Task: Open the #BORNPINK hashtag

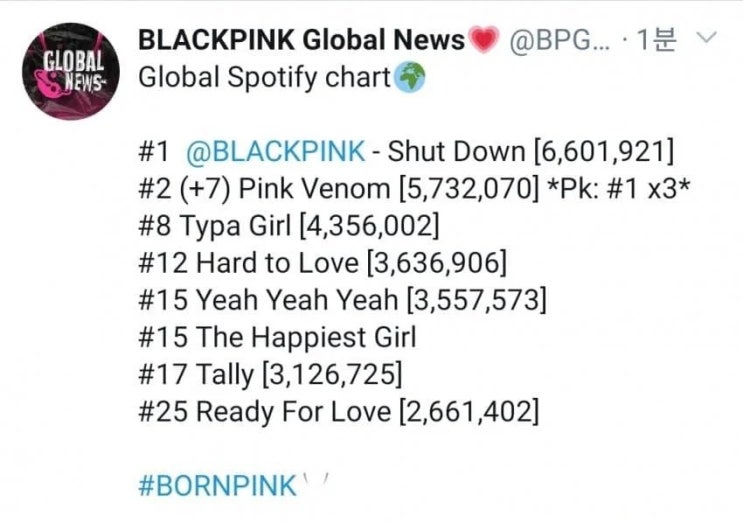Action: (x=218, y=486)
